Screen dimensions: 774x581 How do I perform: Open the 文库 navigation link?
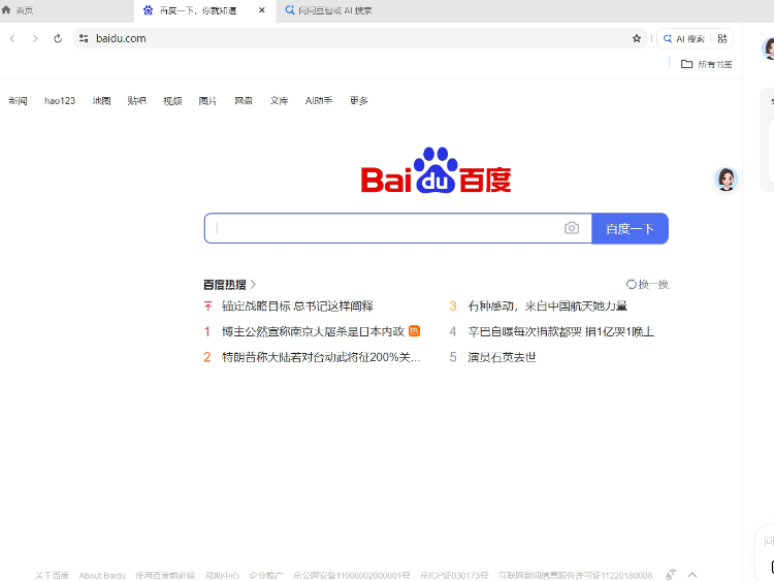[x=279, y=101]
